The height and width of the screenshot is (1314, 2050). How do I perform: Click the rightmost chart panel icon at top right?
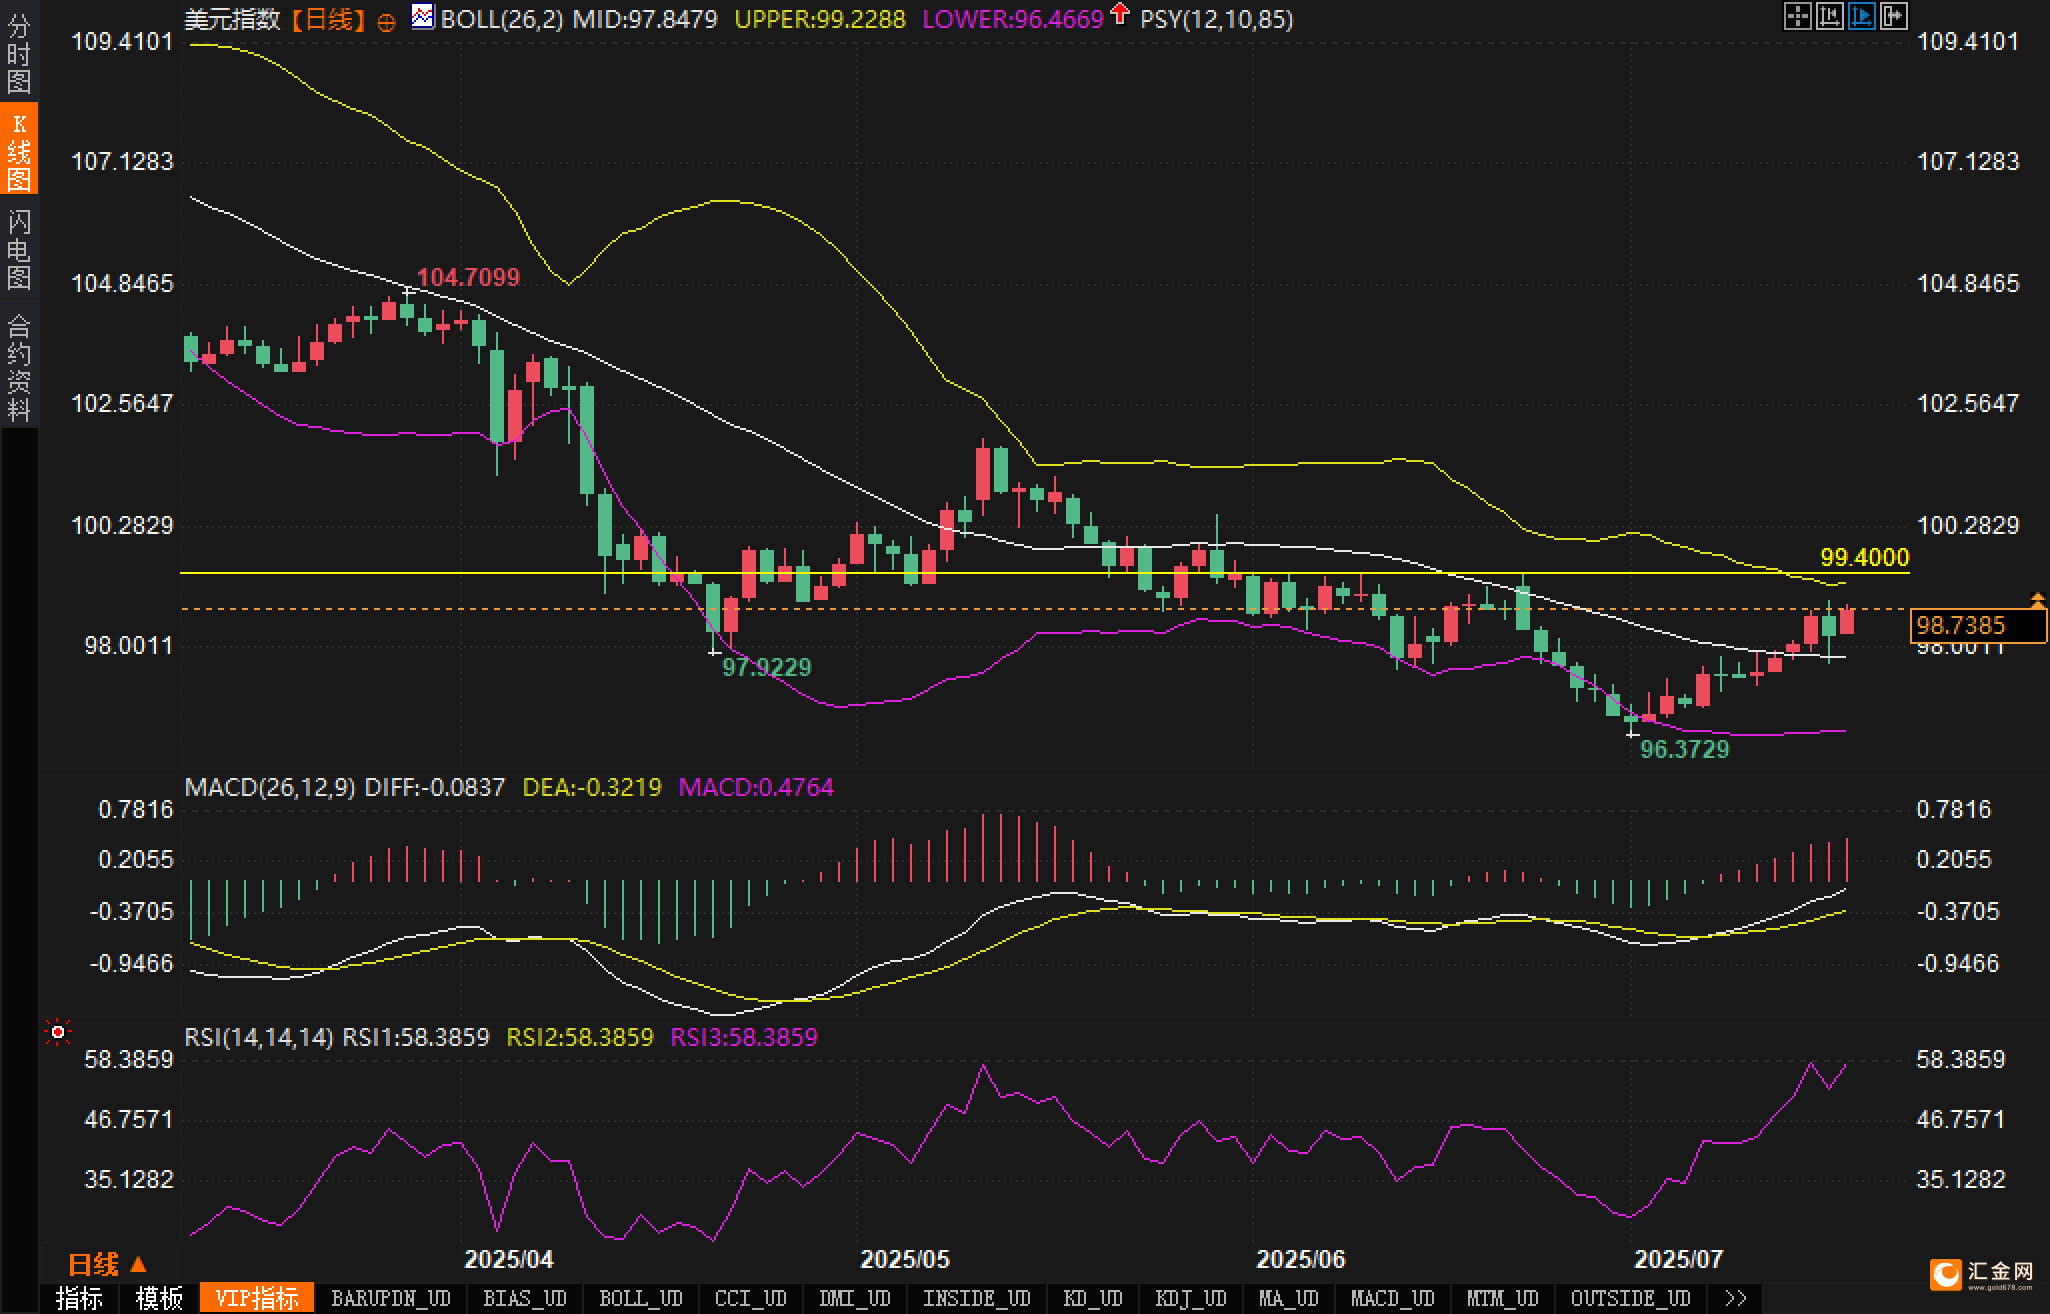click(1893, 17)
